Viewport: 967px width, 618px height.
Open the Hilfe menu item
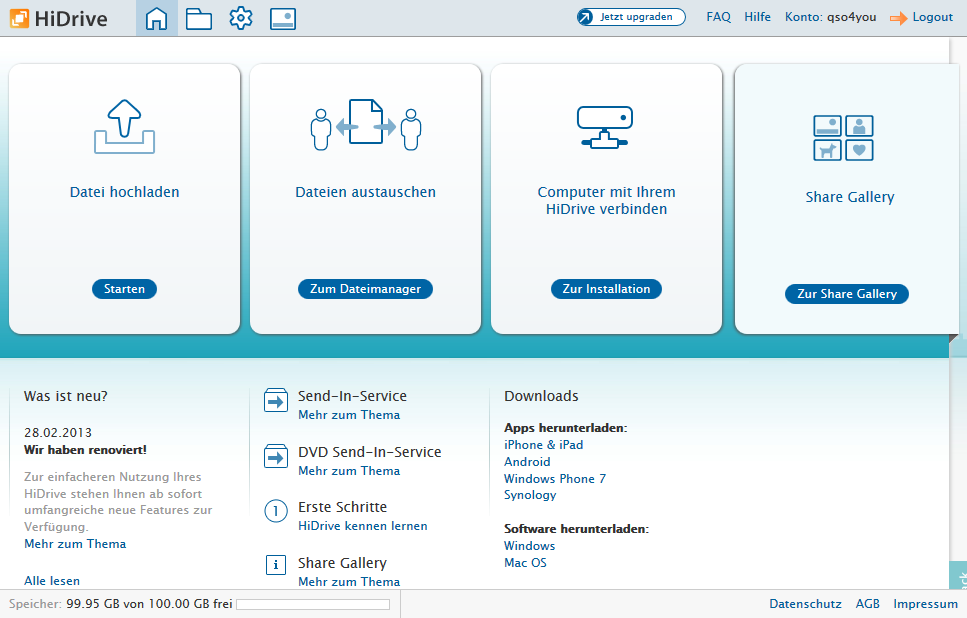pos(757,17)
